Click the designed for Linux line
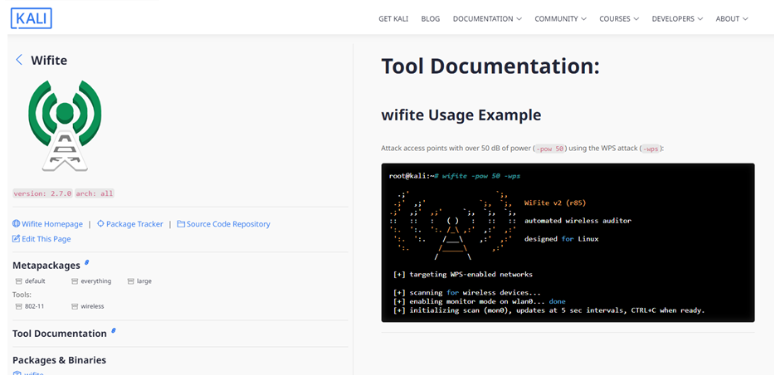This screenshot has height=375, width=774. [x=561, y=239]
